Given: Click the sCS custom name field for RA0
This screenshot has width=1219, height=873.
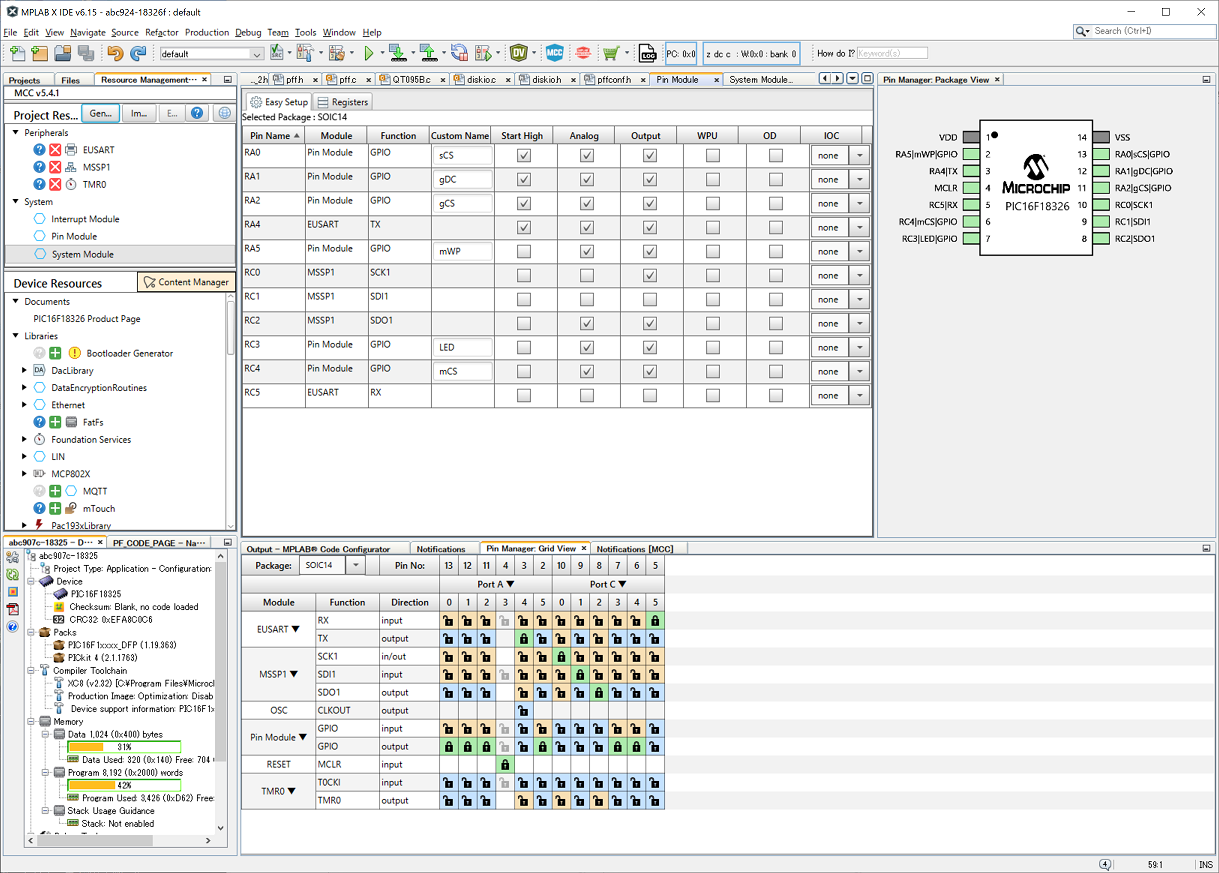Looking at the screenshot, I should tap(463, 156).
